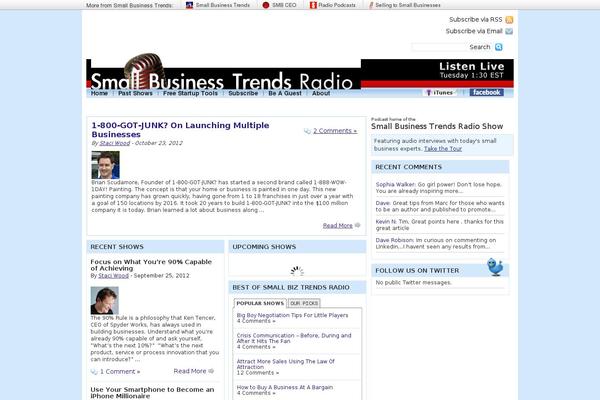Screen dimensions: 600x400
Task: Open the 1 Comment link
Action: click(120, 372)
